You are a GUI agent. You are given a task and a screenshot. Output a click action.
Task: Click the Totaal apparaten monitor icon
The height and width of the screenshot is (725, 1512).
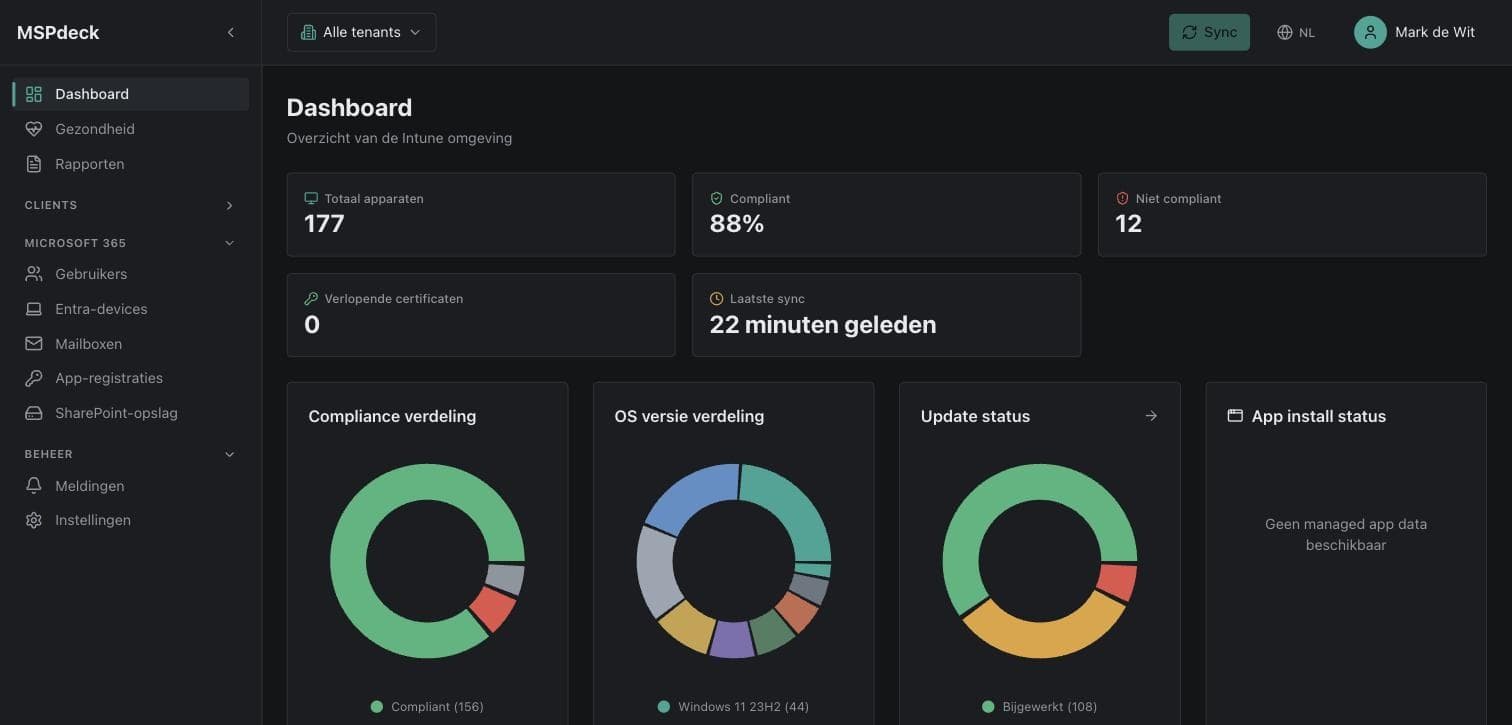[x=311, y=199]
